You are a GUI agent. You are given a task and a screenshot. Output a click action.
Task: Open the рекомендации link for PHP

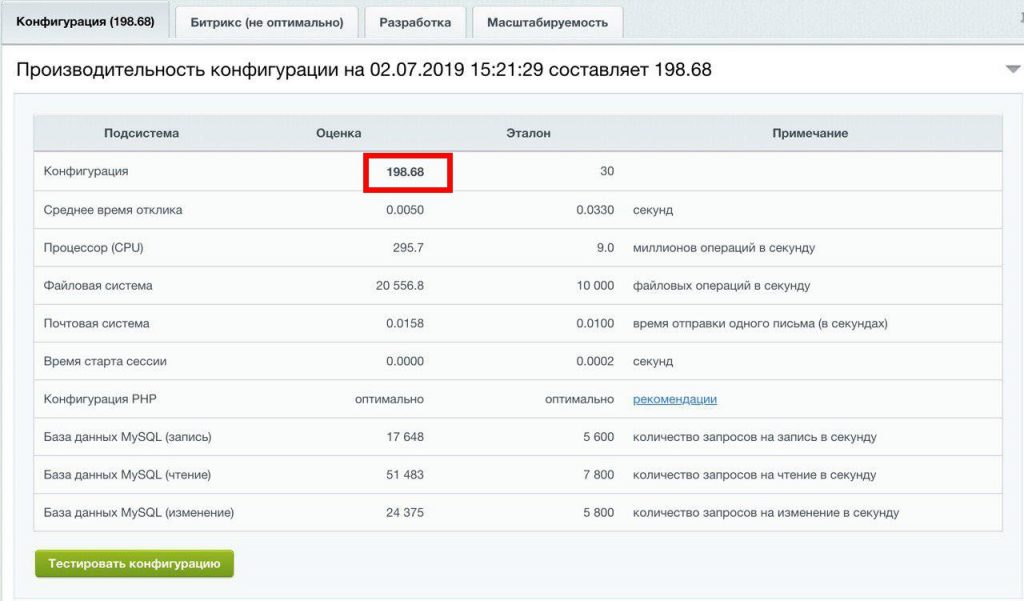click(x=674, y=399)
